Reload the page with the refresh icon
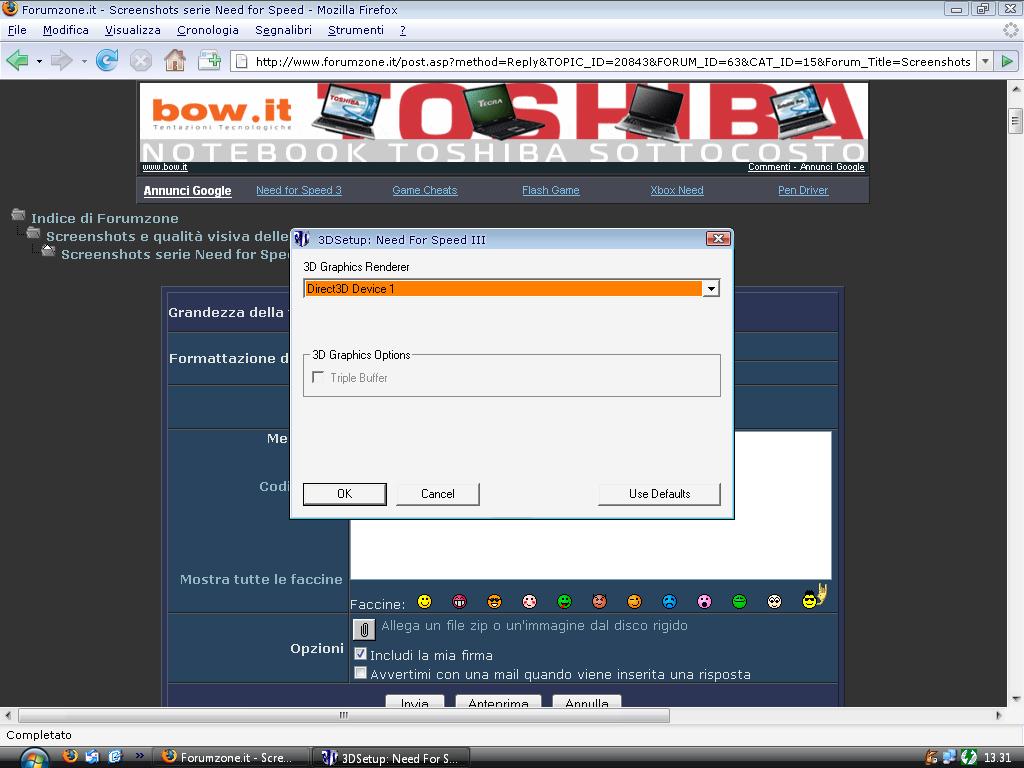Viewport: 1024px width, 768px height. point(107,61)
